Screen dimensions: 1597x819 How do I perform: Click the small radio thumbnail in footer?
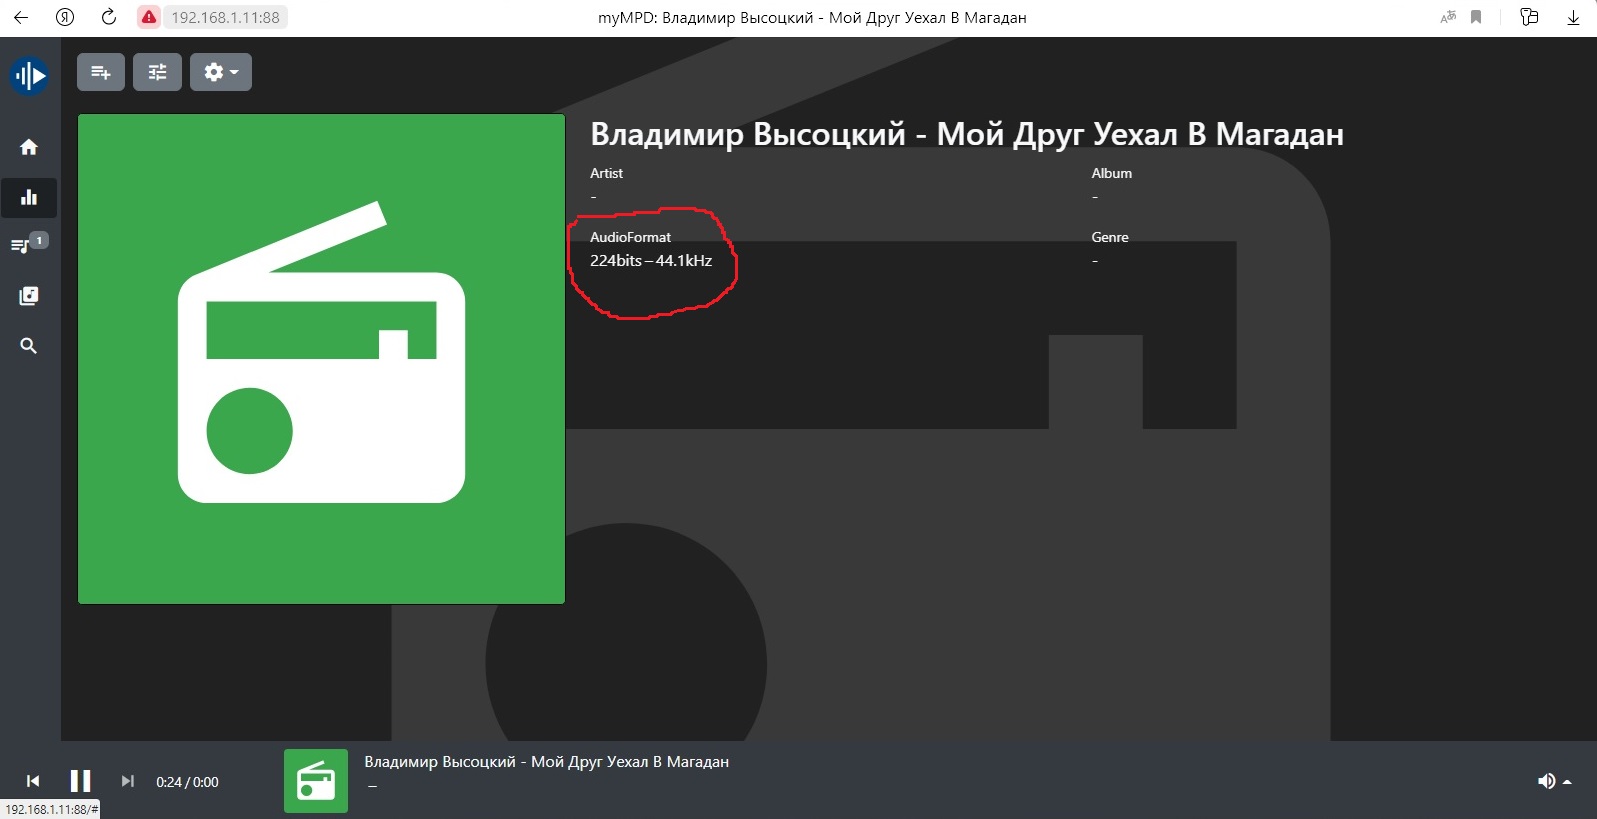click(x=316, y=781)
